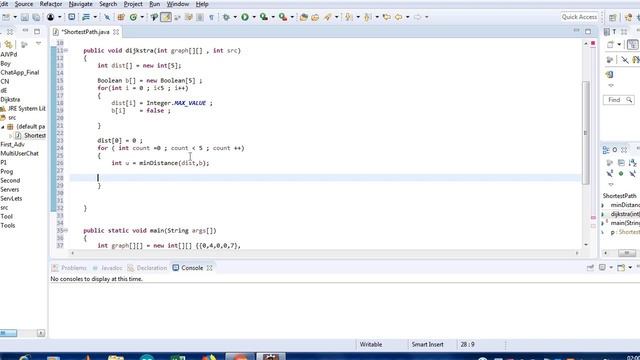Click the Save All toolbar icon
The height and width of the screenshot is (360, 640).
point(36,17)
